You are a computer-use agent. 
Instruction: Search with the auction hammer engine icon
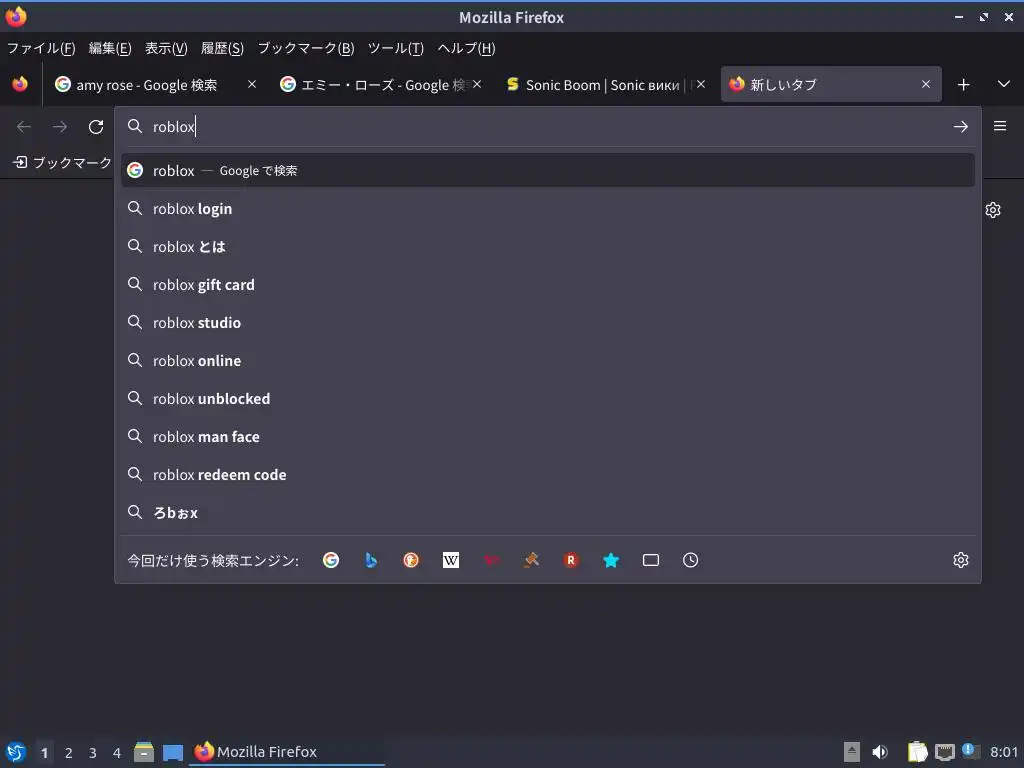[531, 560]
